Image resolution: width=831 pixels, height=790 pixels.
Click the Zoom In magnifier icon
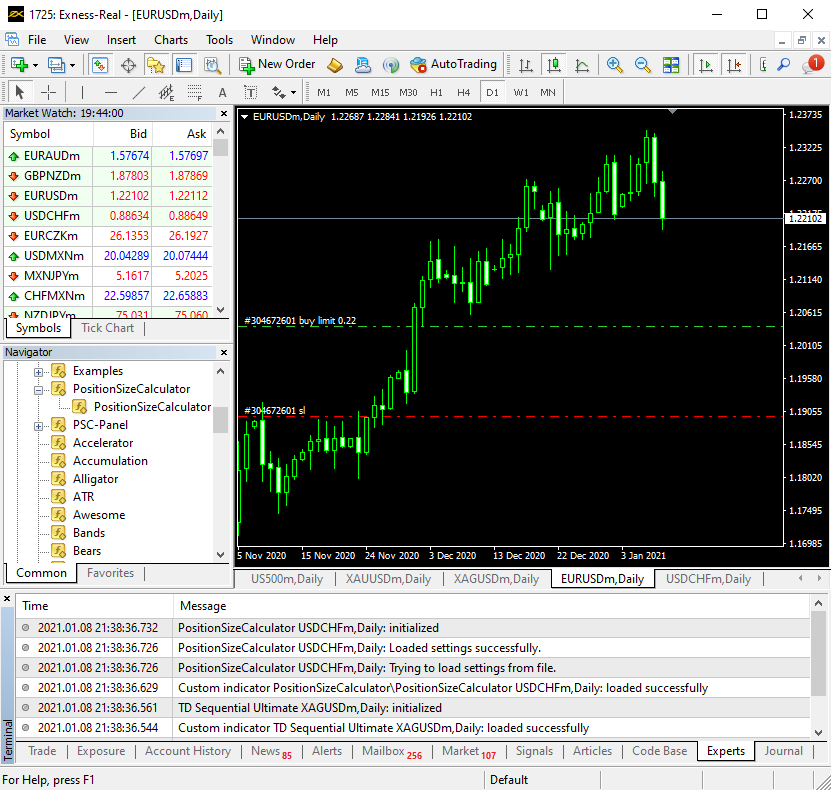click(x=614, y=64)
